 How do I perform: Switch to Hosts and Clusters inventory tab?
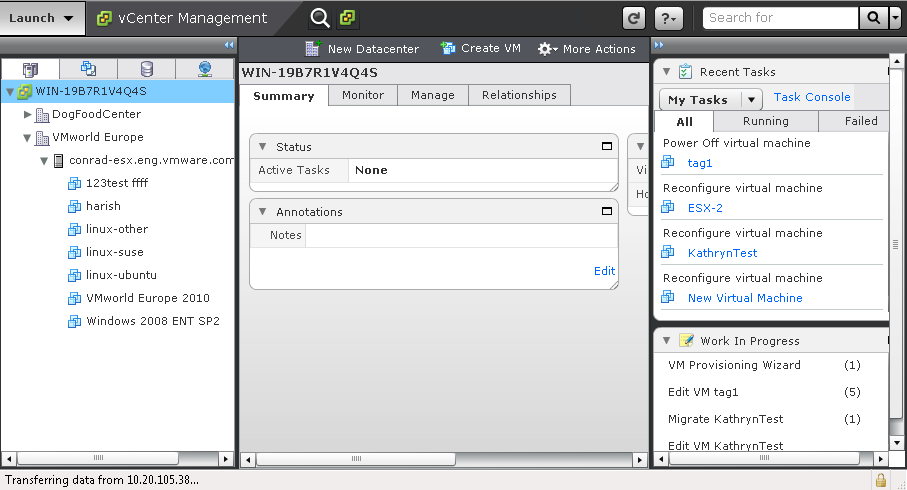tap(30, 69)
